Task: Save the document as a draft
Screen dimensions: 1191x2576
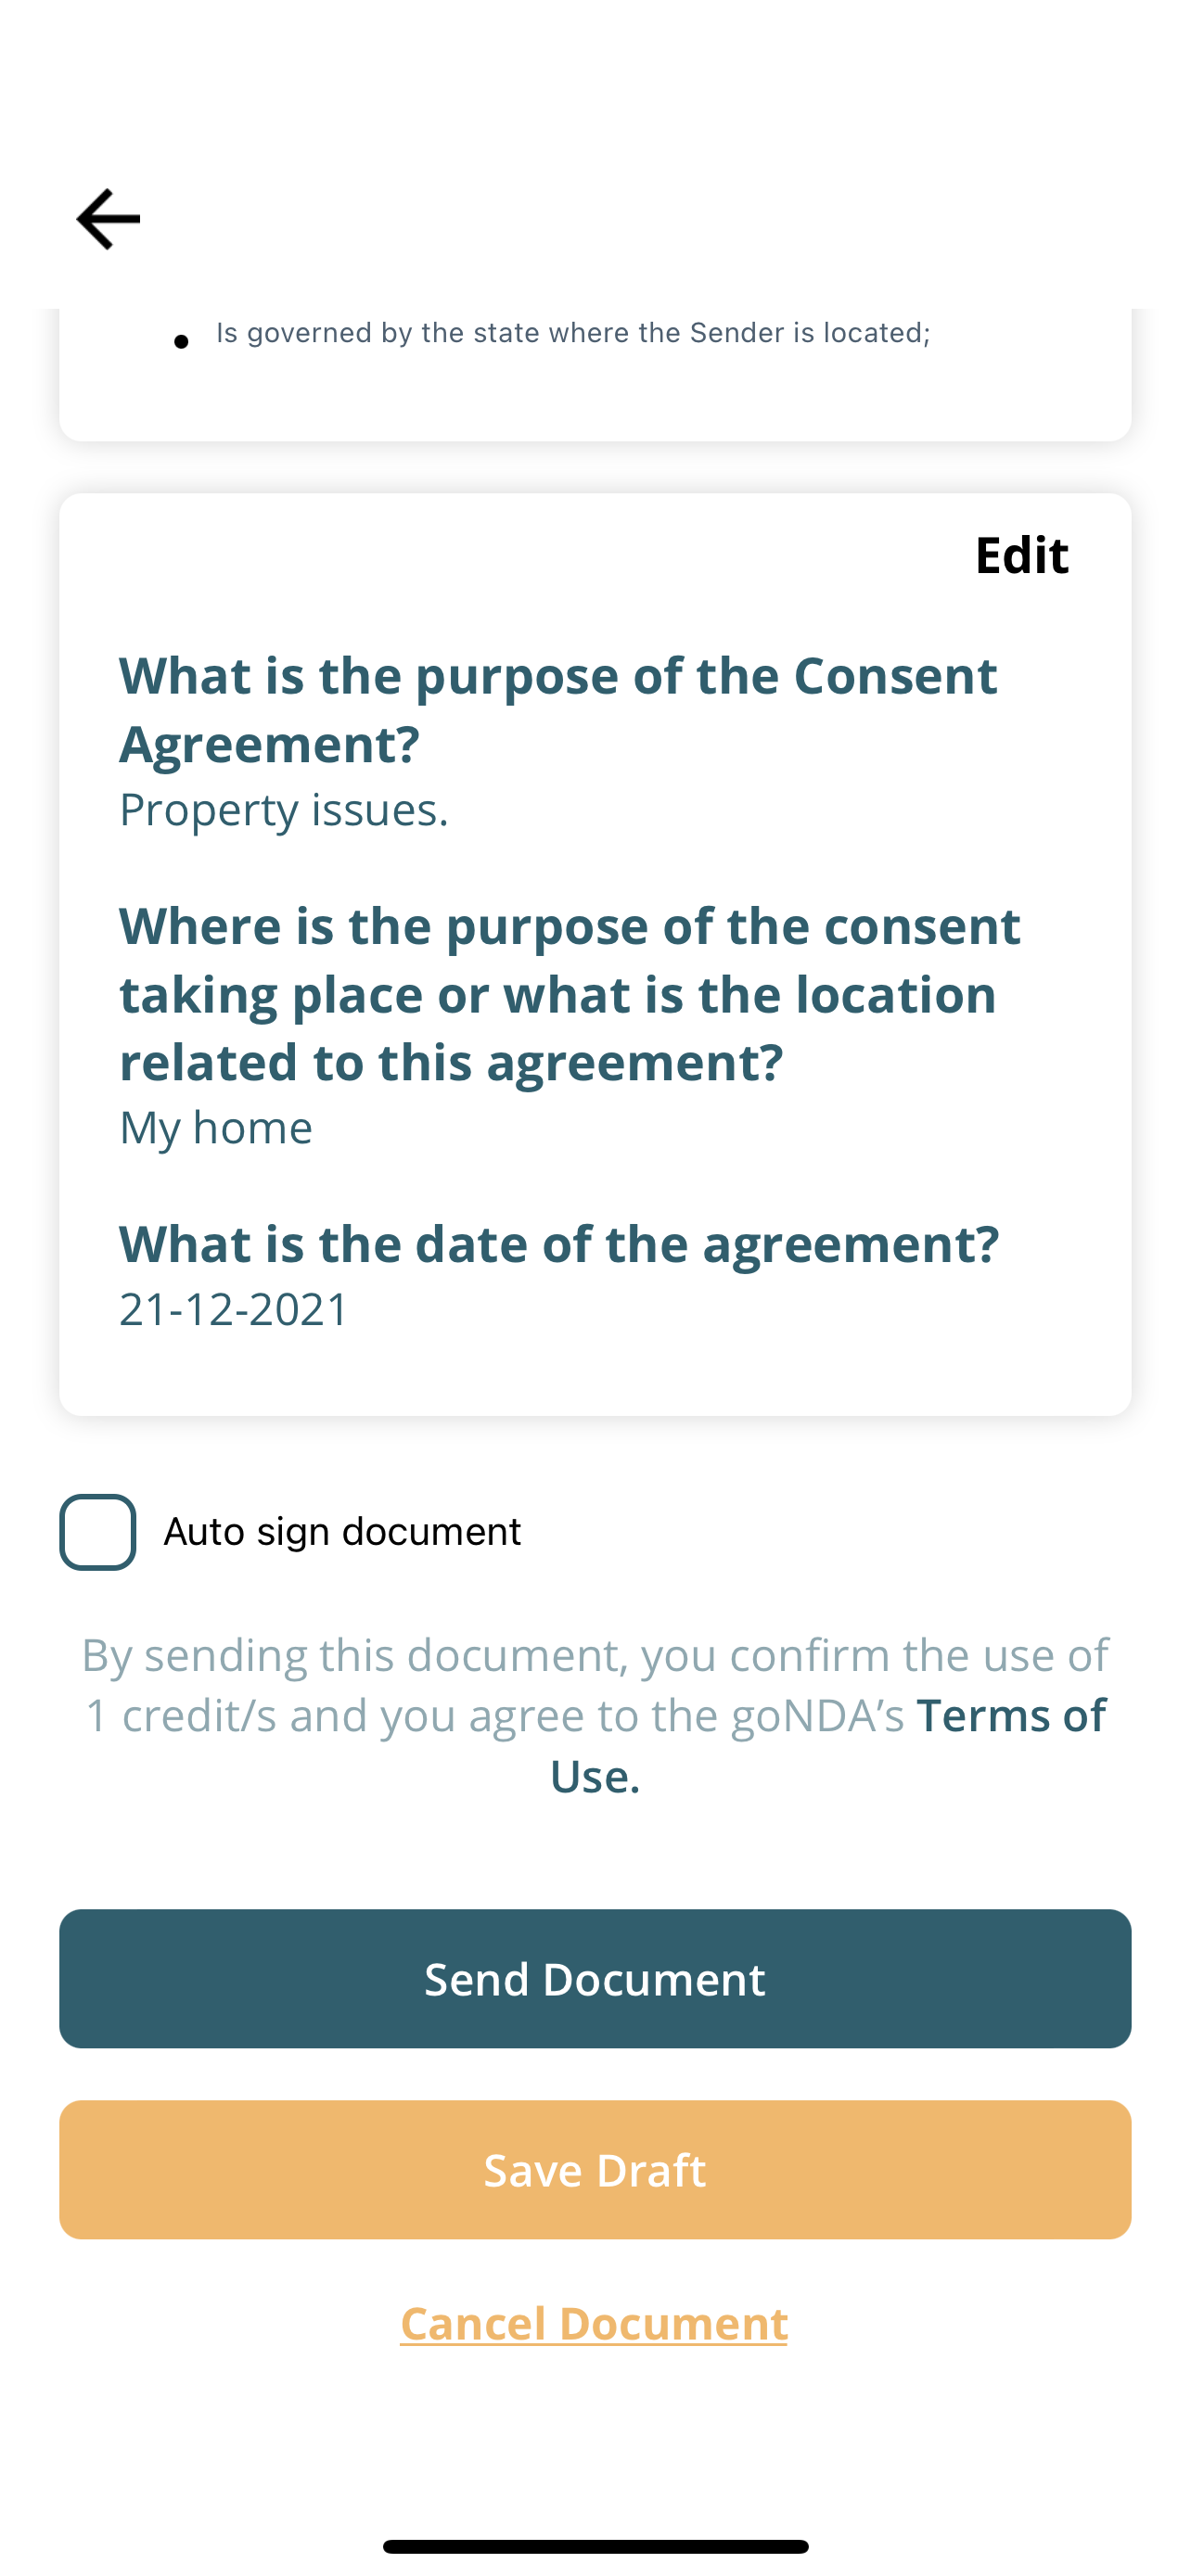Action: [x=595, y=2170]
